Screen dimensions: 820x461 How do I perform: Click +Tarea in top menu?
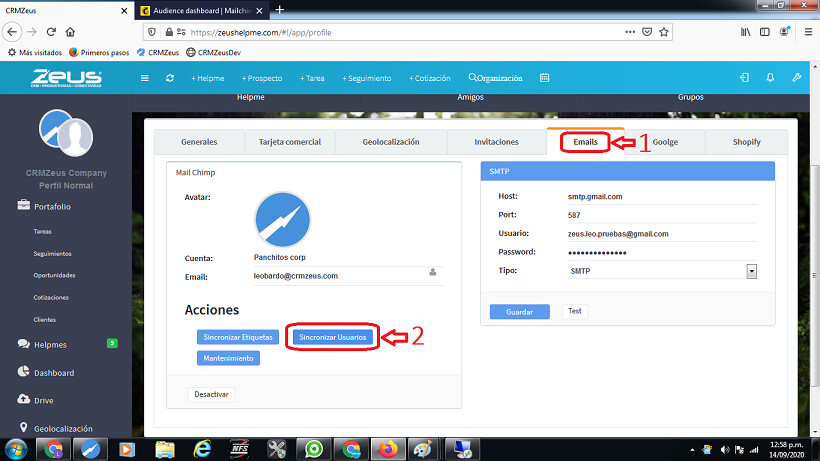(x=312, y=78)
